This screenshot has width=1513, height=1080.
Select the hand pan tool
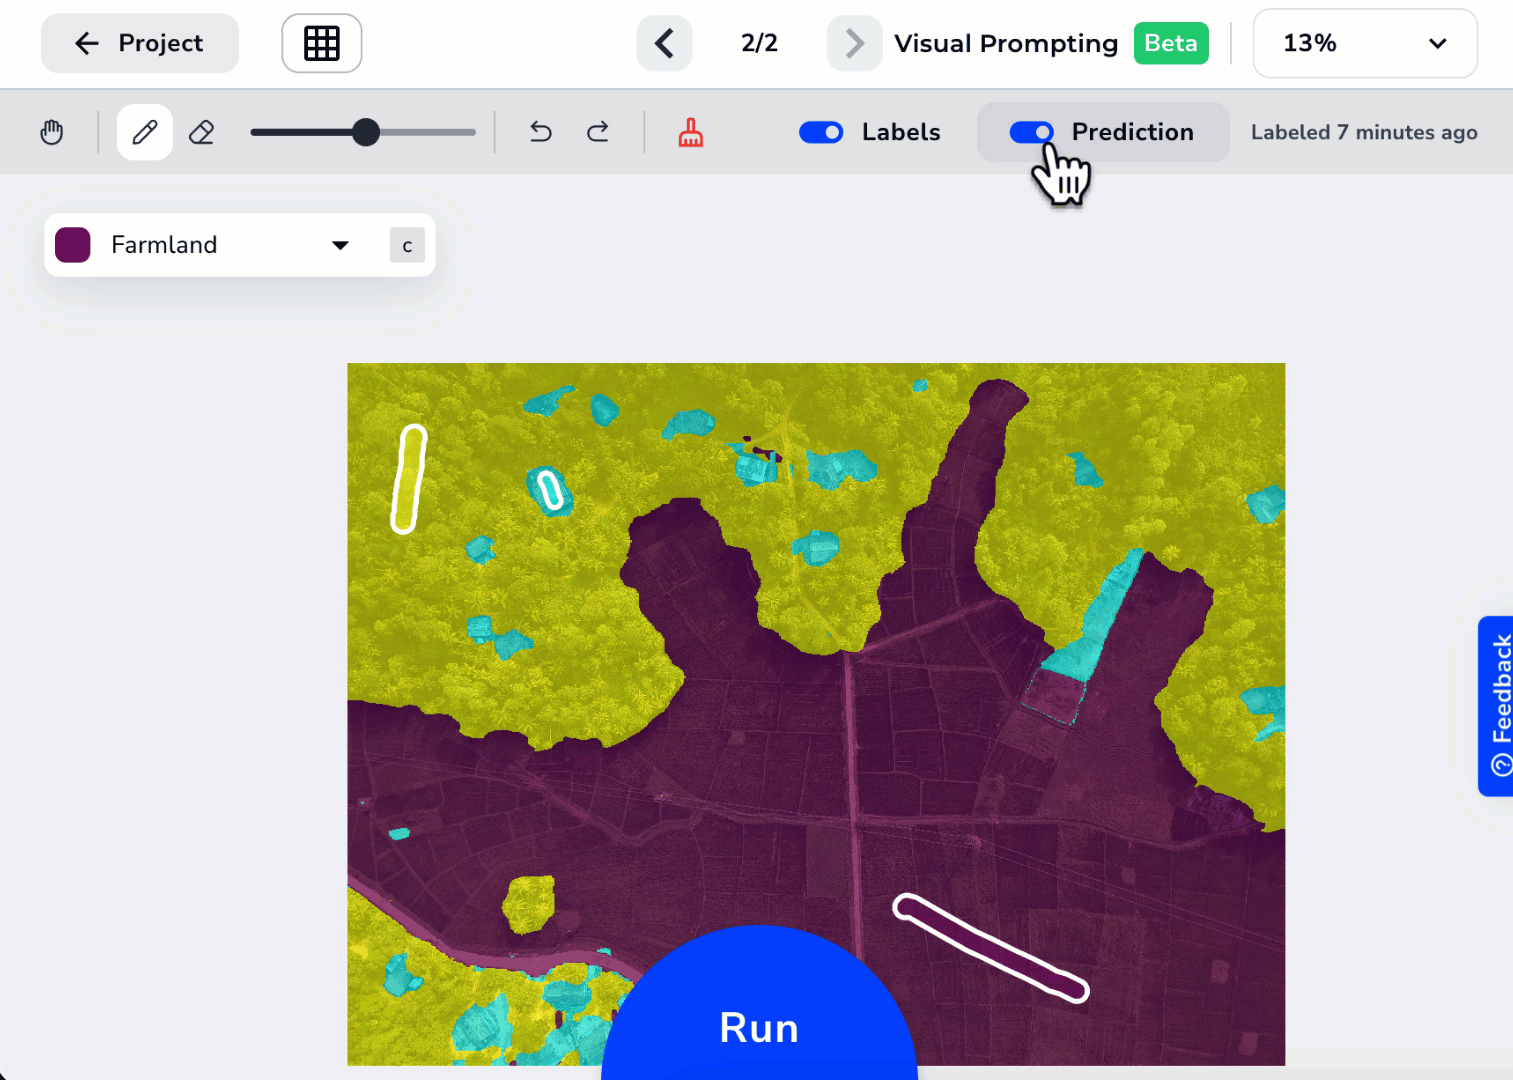coord(52,132)
